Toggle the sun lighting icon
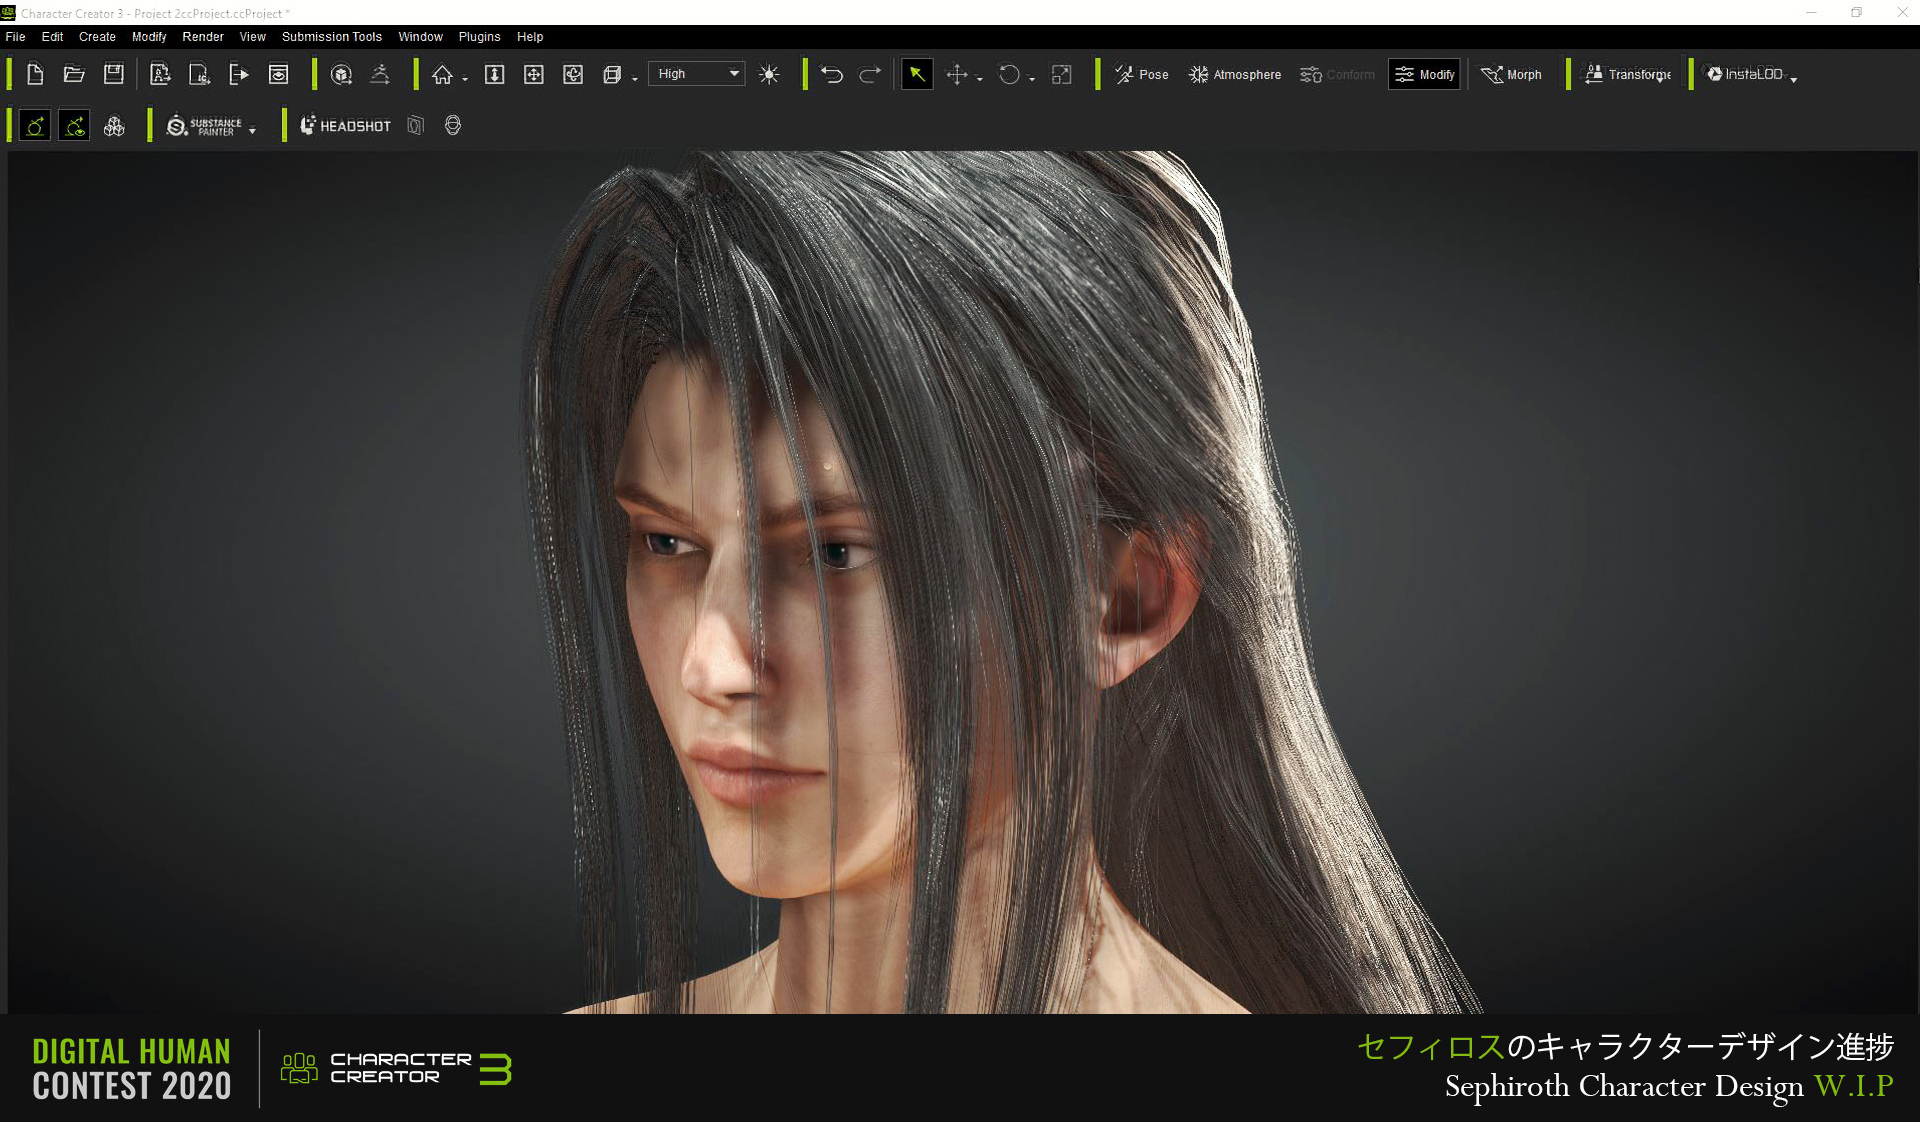This screenshot has height=1122, width=1920. (769, 74)
